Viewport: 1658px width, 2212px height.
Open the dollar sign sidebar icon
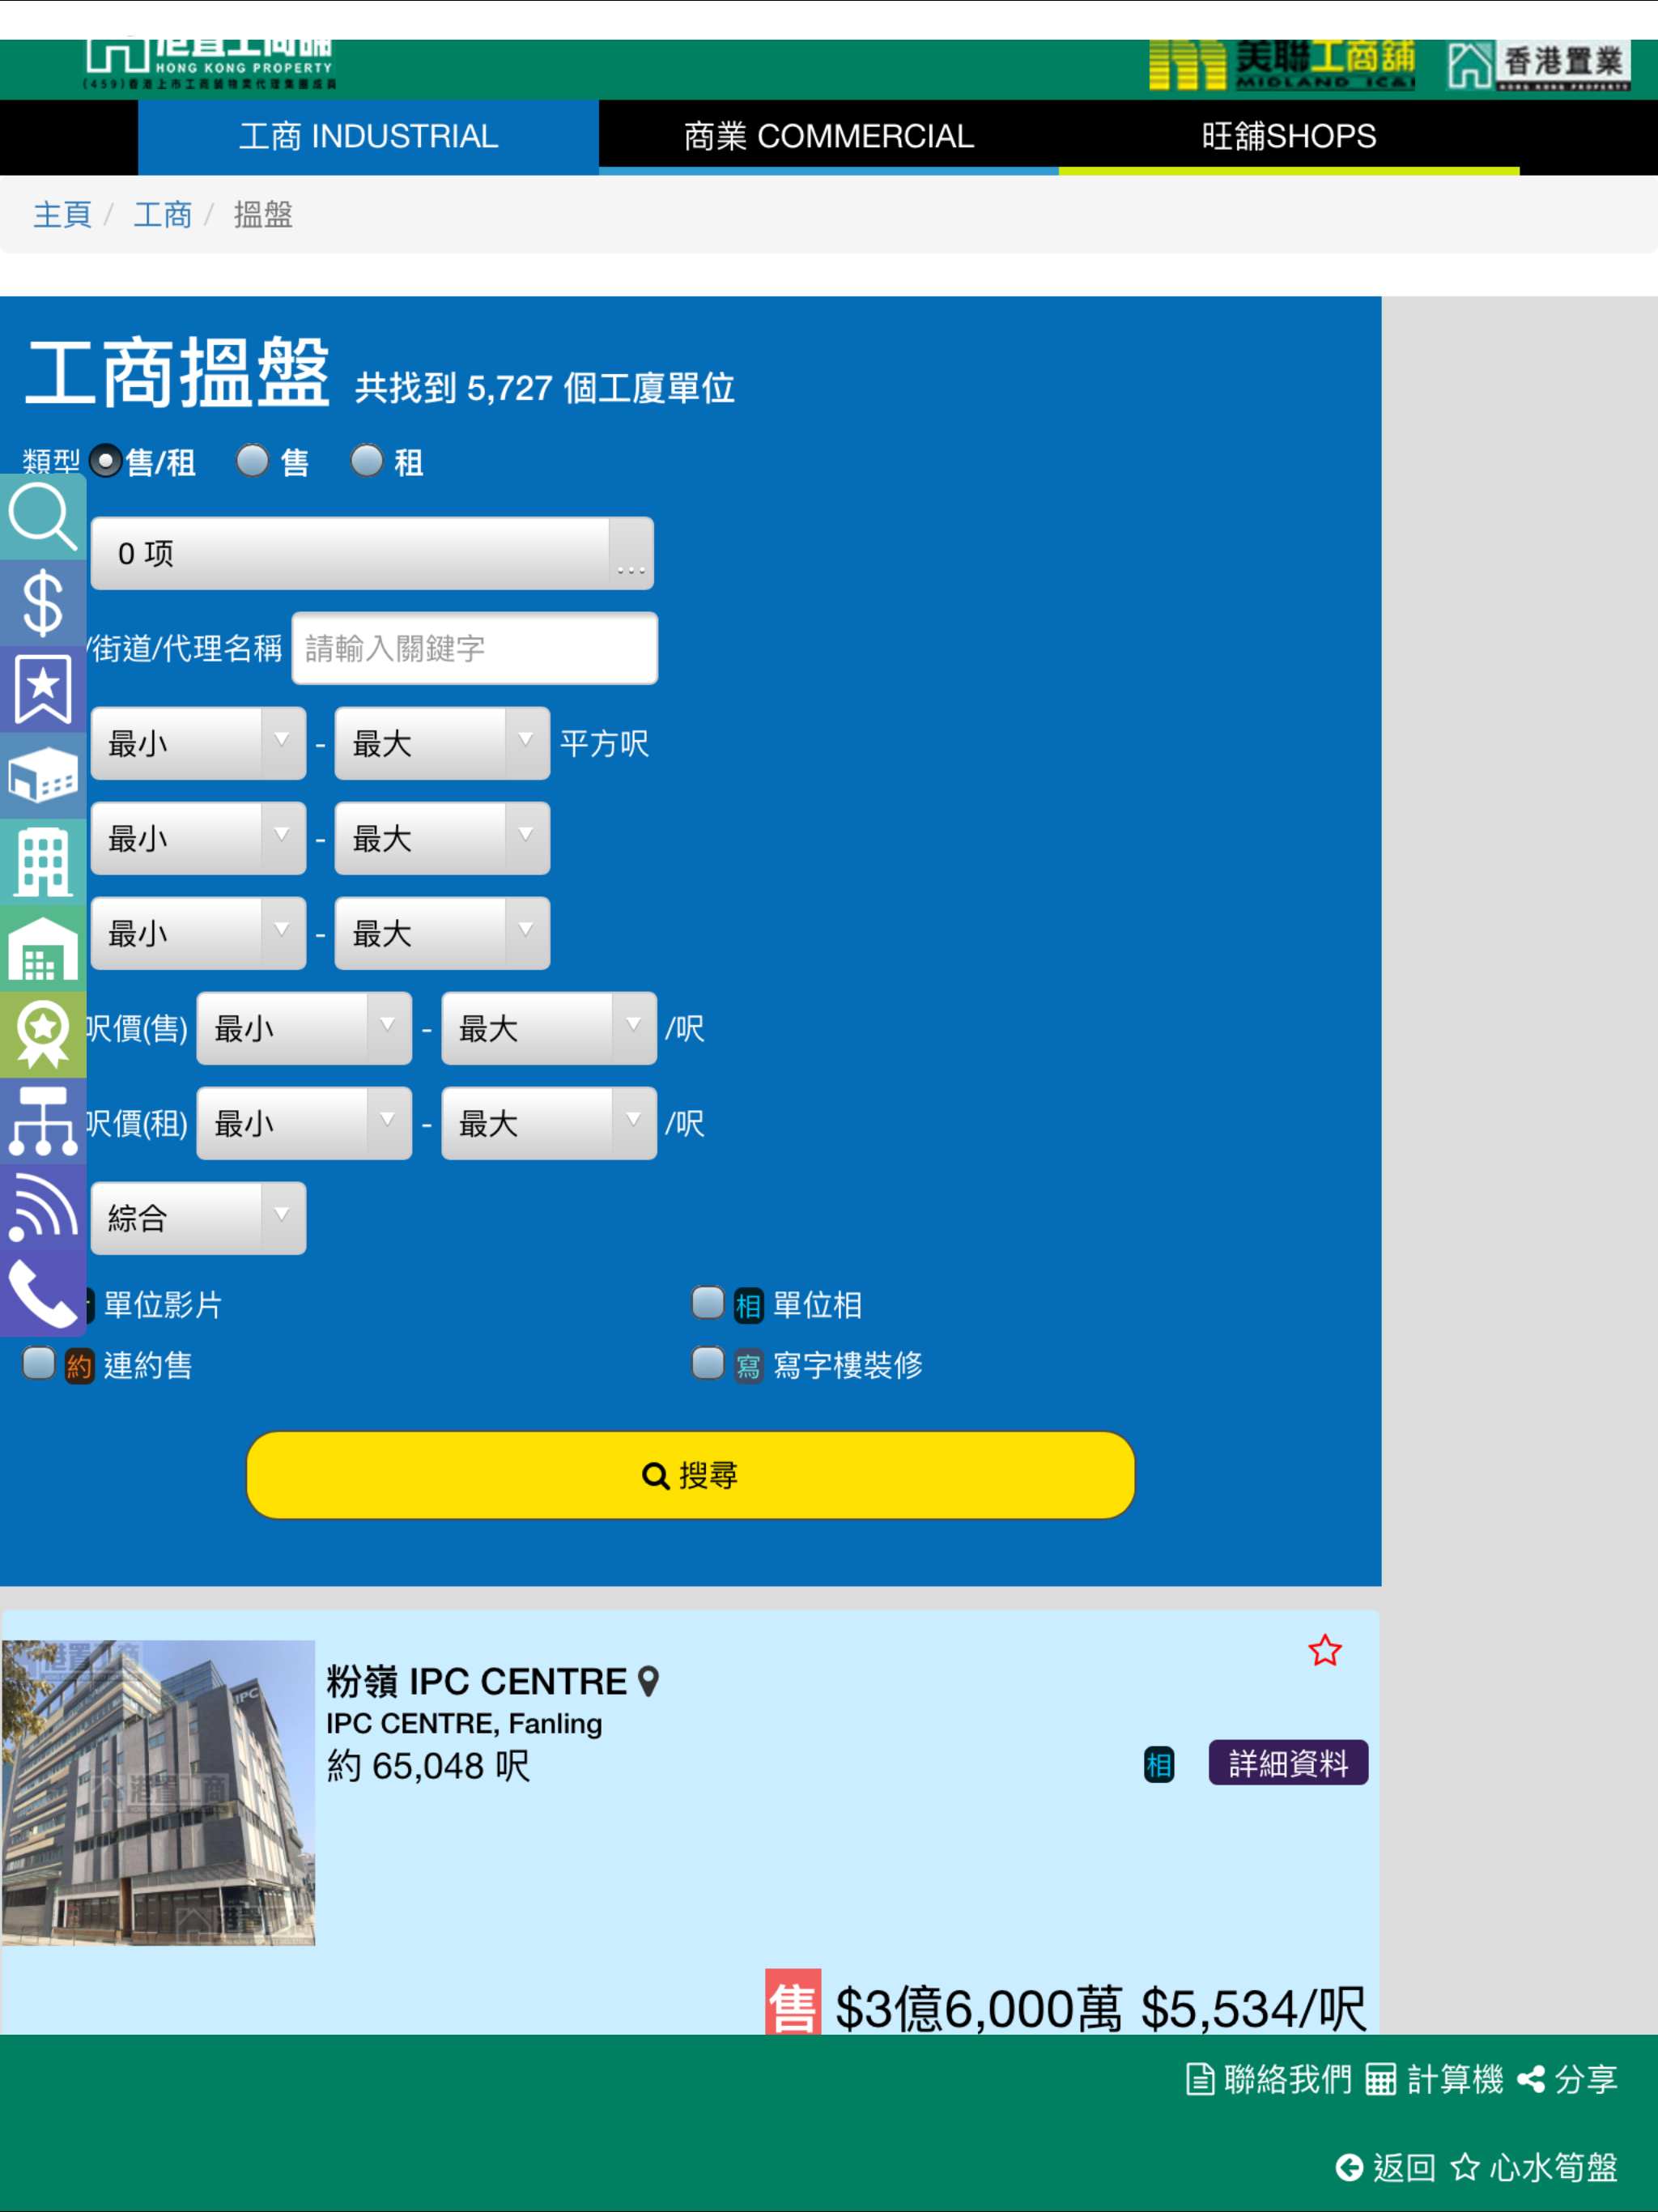pyautogui.click(x=43, y=603)
